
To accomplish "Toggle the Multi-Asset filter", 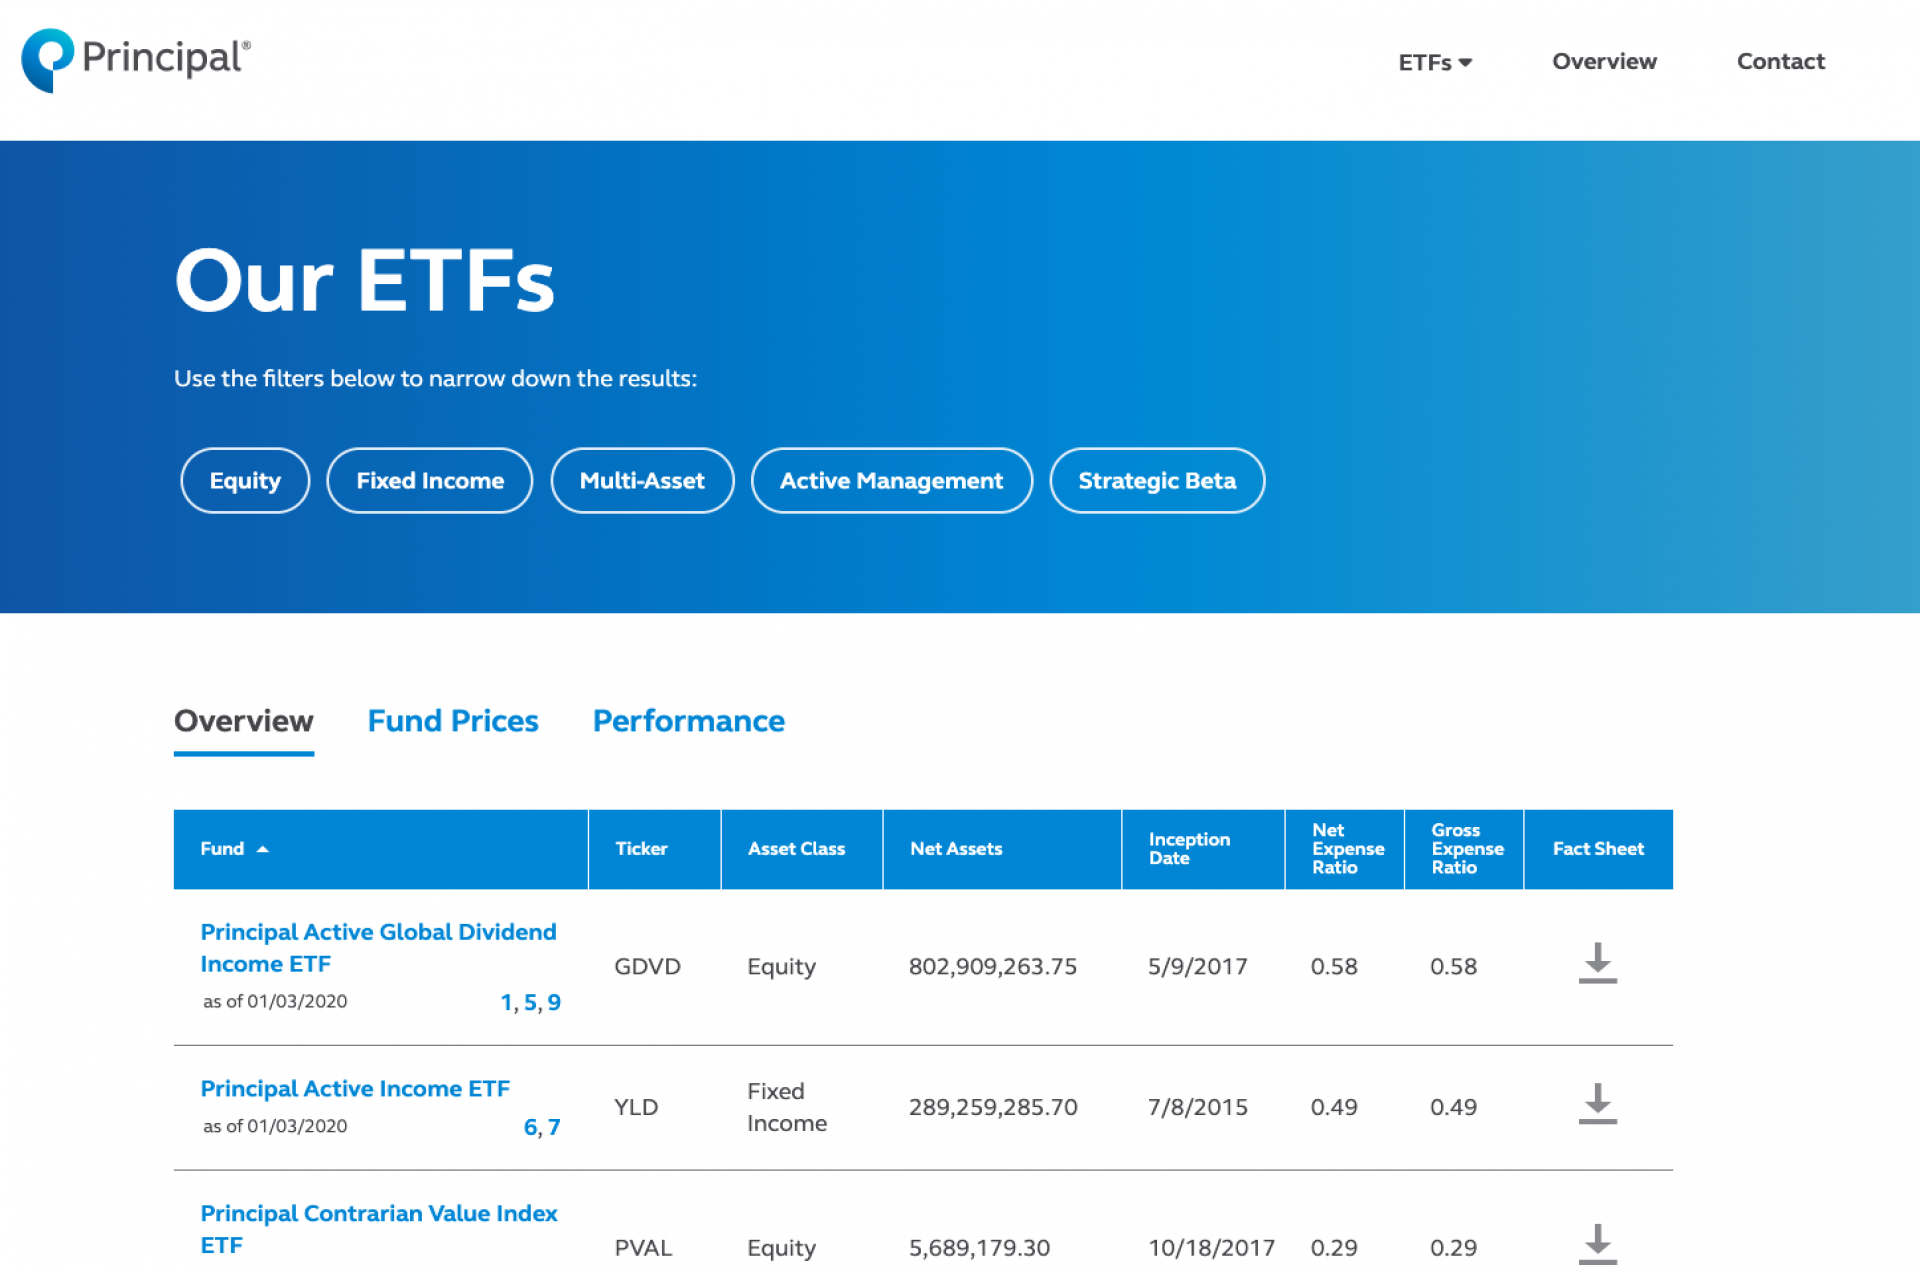I will coord(642,481).
